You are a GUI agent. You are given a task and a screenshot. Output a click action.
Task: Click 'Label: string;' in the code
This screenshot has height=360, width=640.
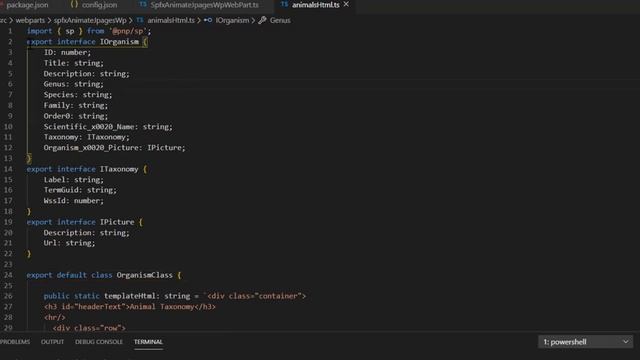pos(74,180)
